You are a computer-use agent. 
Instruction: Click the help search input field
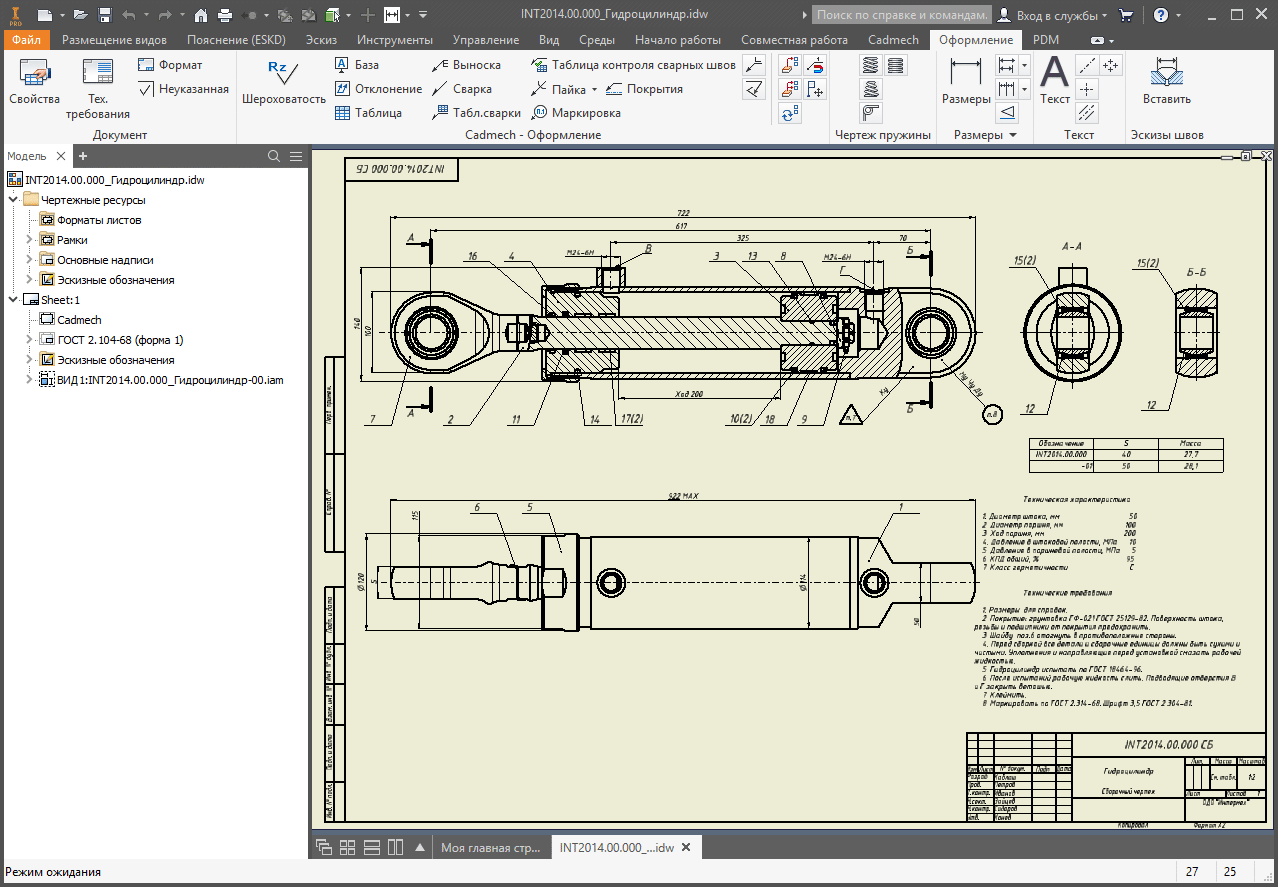[x=900, y=15]
